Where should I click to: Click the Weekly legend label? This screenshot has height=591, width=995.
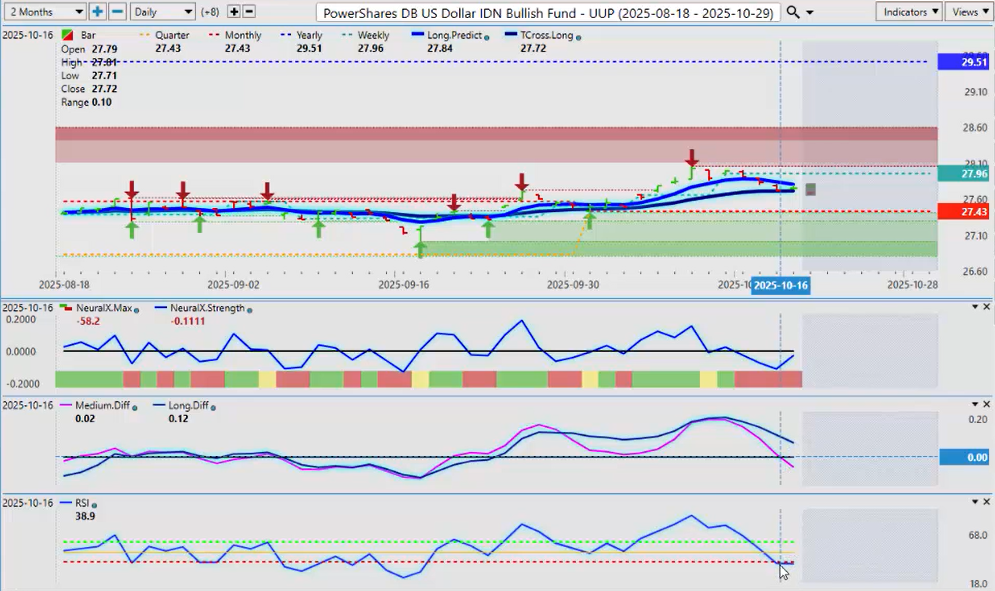pyautogui.click(x=372, y=35)
